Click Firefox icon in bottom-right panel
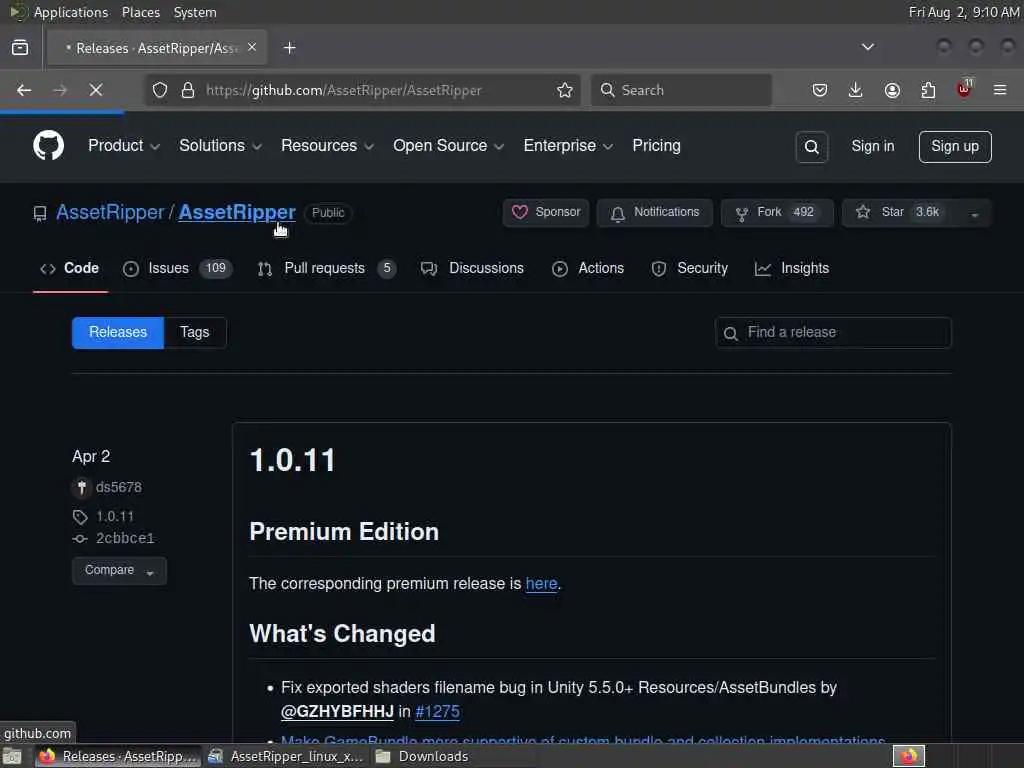Image resolution: width=1024 pixels, height=768 pixels. (909, 756)
